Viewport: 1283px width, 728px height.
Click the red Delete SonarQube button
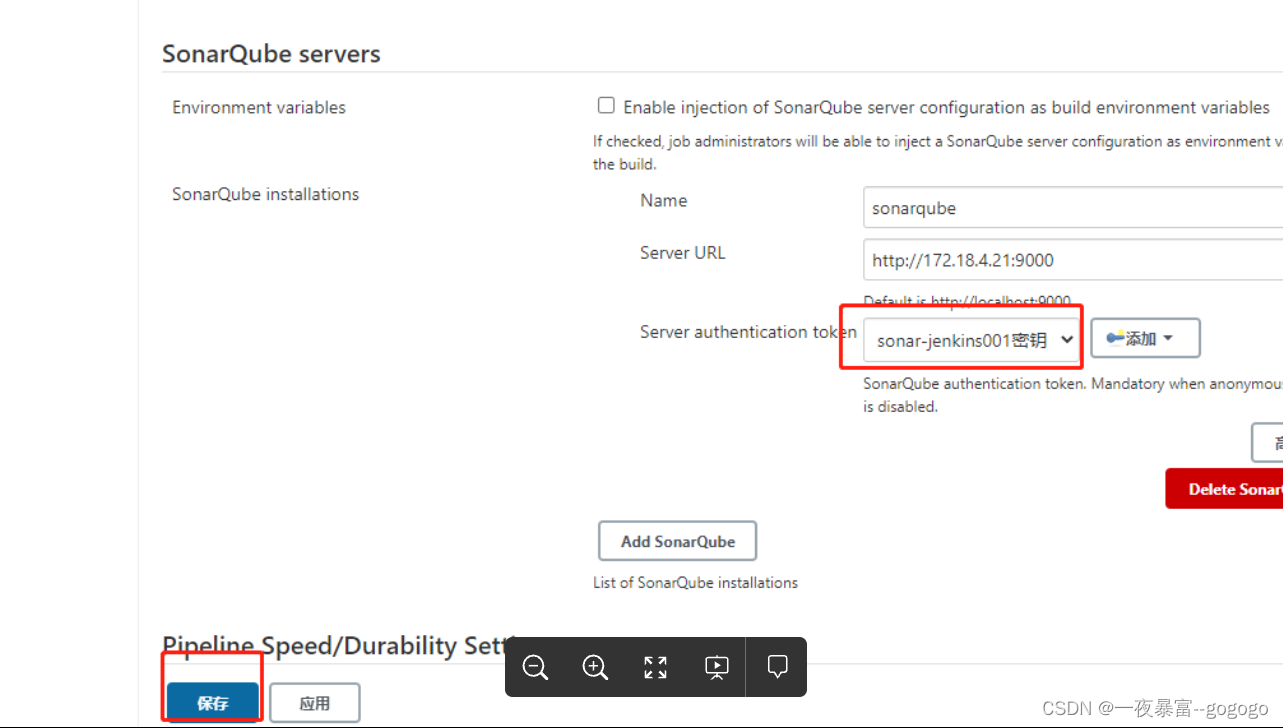(1224, 489)
